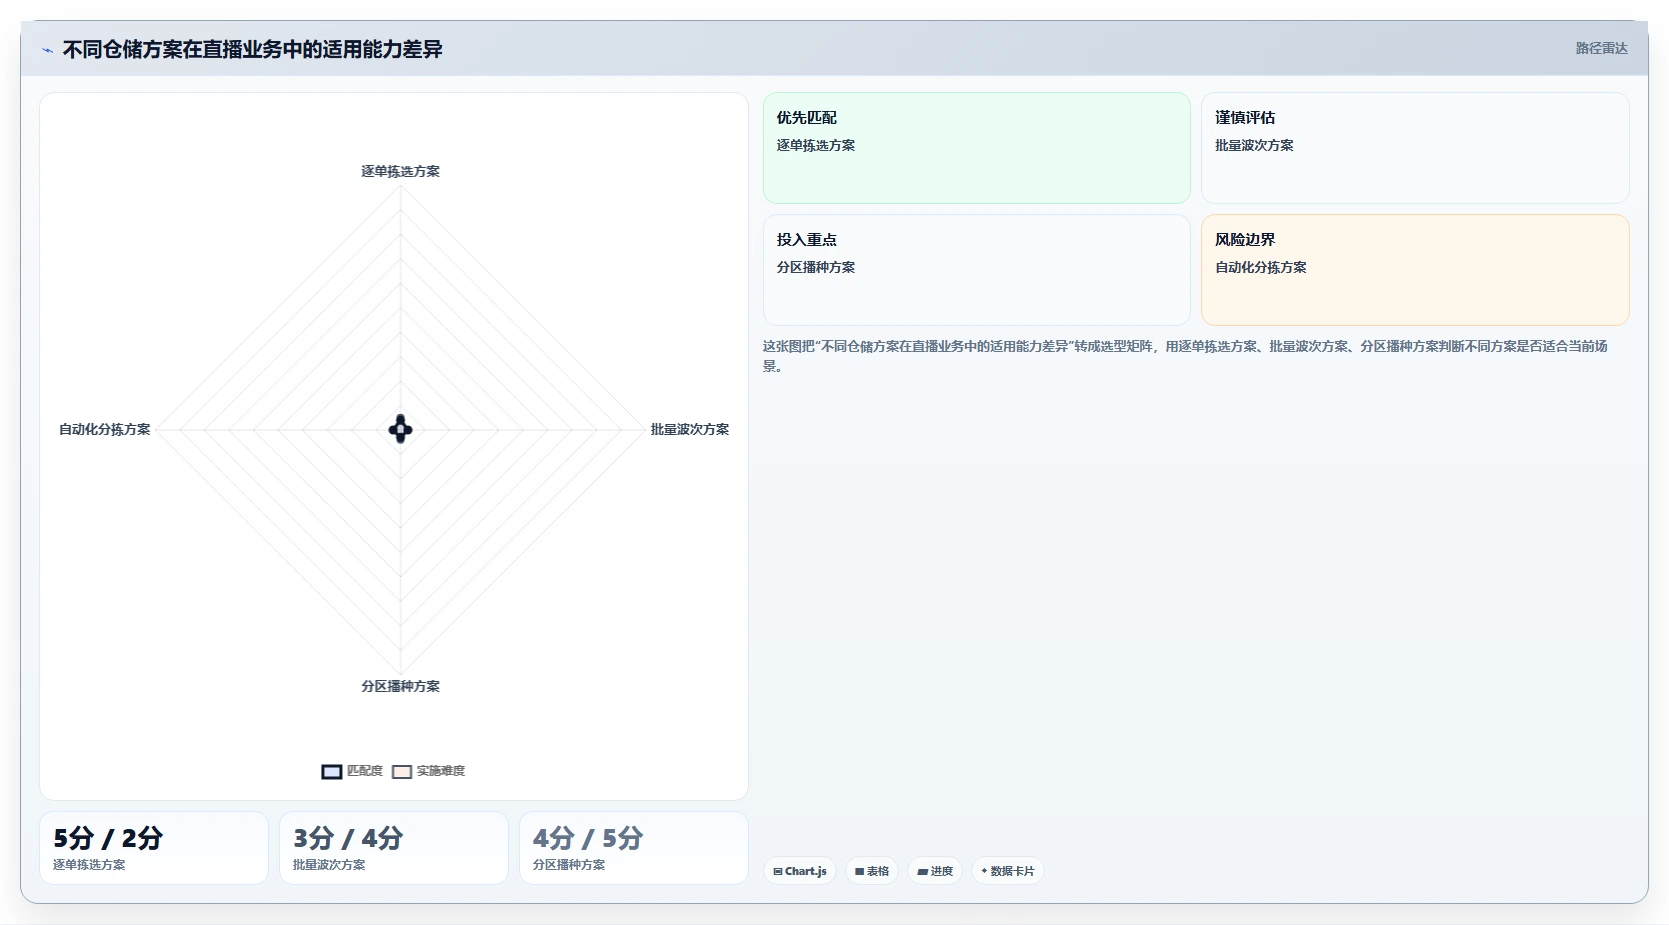Click the 匹配度 legend label
The width and height of the screenshot is (1669, 925).
[365, 771]
